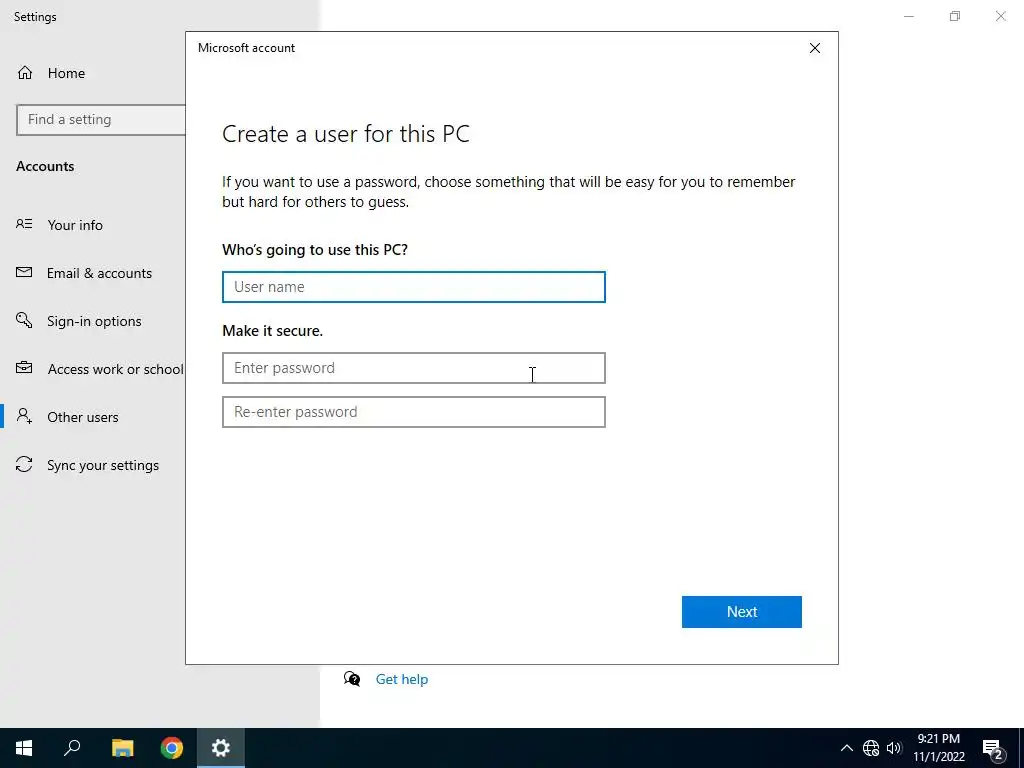
Task: Click the Get help chat icon
Action: click(x=352, y=679)
